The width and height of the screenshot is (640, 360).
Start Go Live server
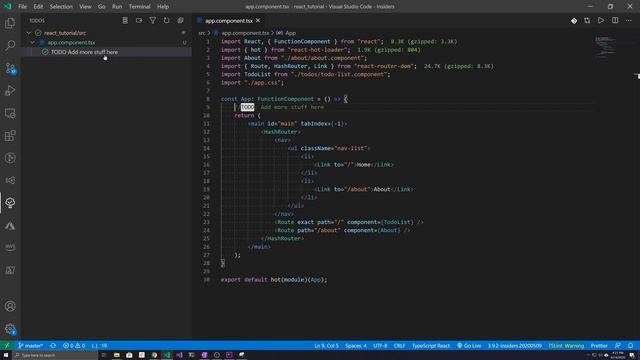click(x=469, y=346)
